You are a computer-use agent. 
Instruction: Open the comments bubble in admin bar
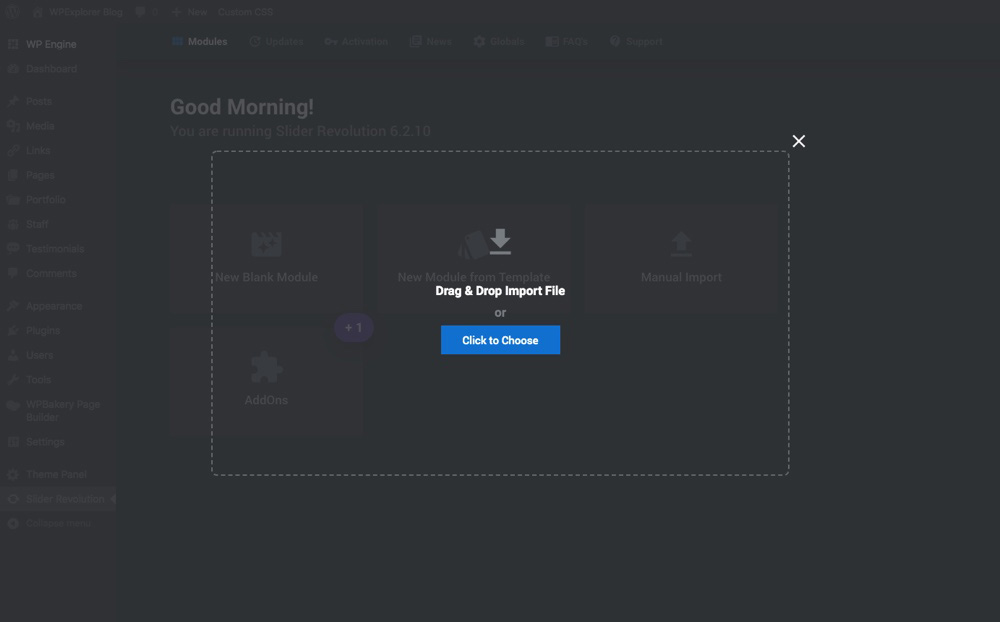pos(146,12)
